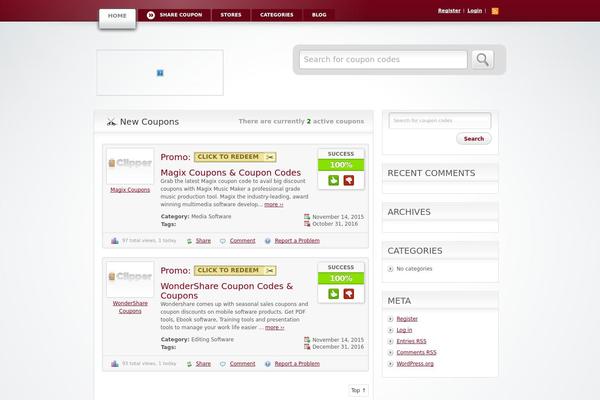Click Click To Redeem for WonderShare promo
Viewport: 600px width, 400px height.
[235, 271]
